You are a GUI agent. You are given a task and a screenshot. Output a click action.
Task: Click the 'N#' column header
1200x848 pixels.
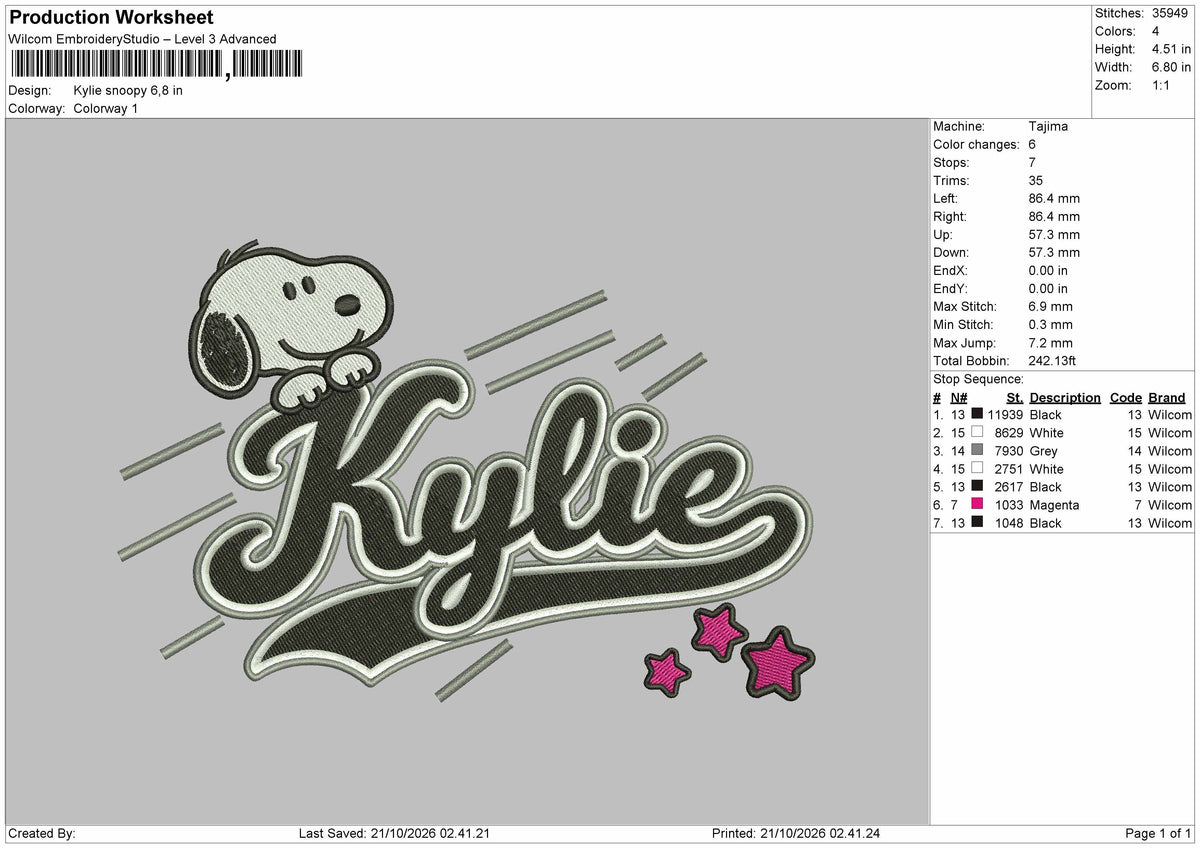point(958,397)
